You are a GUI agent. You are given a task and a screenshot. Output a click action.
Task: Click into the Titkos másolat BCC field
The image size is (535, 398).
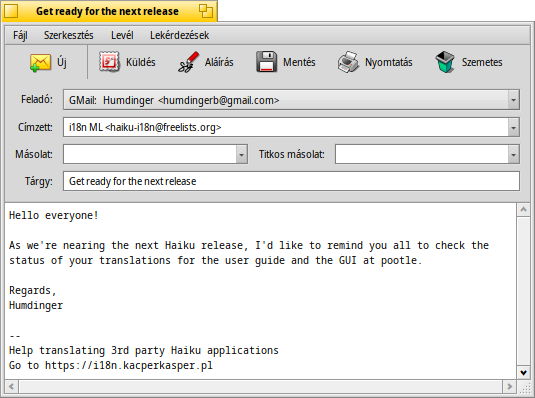click(422, 154)
